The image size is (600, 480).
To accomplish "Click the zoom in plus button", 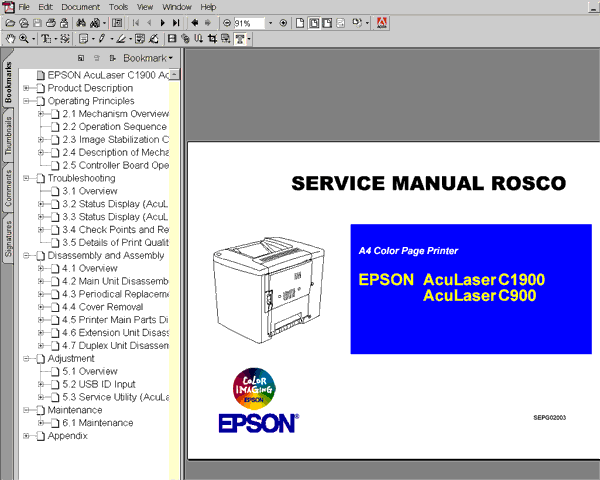I will [x=283, y=23].
